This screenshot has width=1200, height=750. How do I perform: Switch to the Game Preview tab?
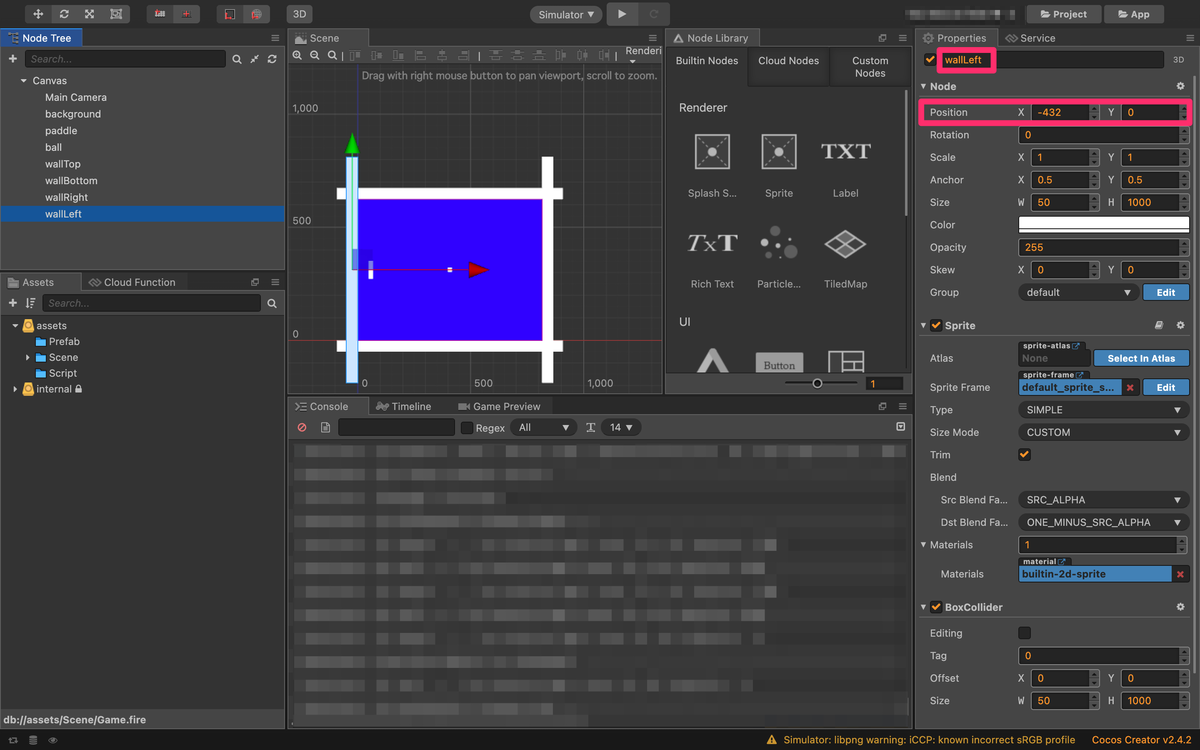499,406
